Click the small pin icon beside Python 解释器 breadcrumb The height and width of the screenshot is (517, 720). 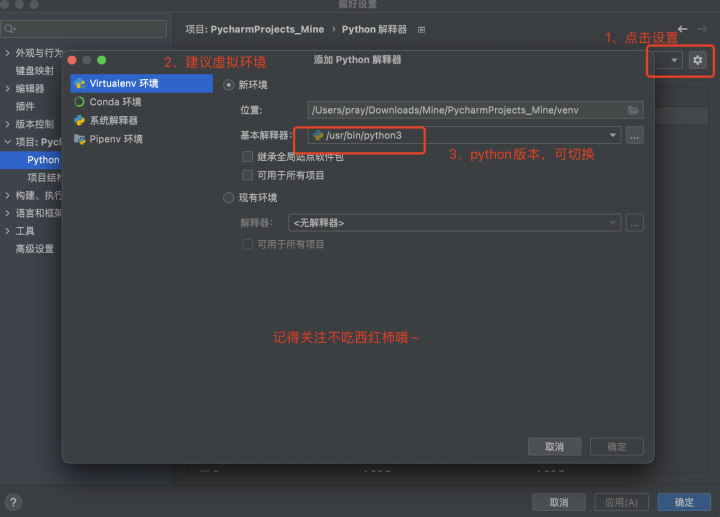422,30
